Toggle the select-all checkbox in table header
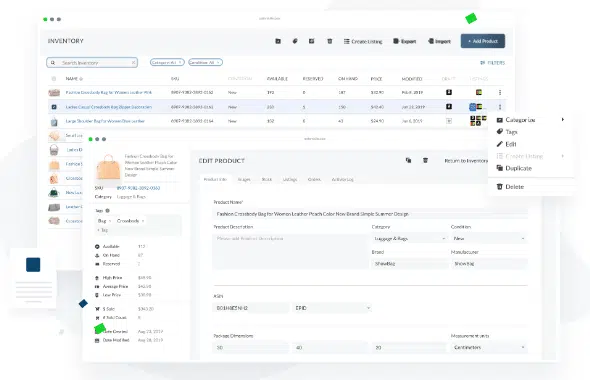Image resolution: width=590 pixels, height=380 pixels. tap(54, 79)
